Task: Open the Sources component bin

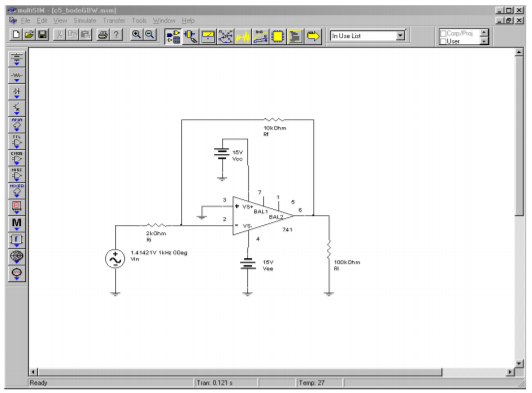Action: click(17, 59)
